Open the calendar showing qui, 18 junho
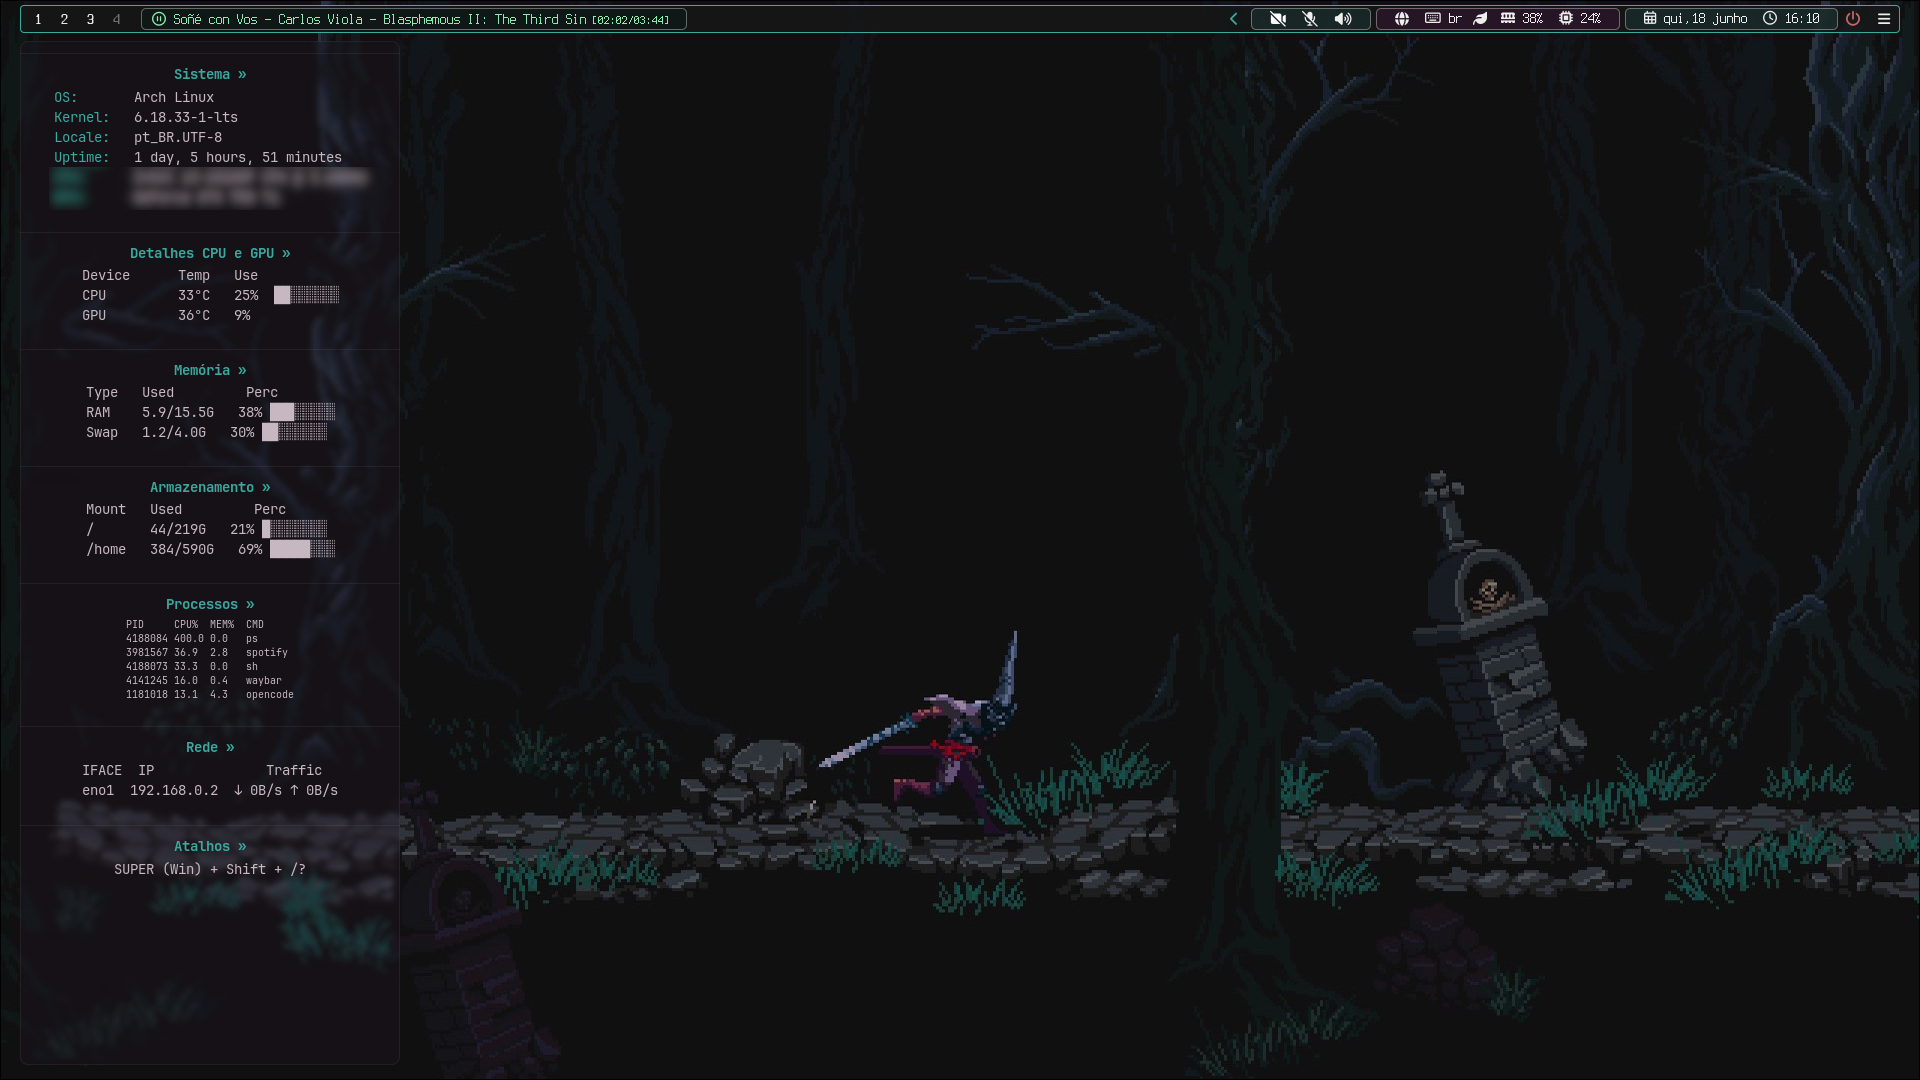Screen dimensions: 1920x1080 (1695, 19)
